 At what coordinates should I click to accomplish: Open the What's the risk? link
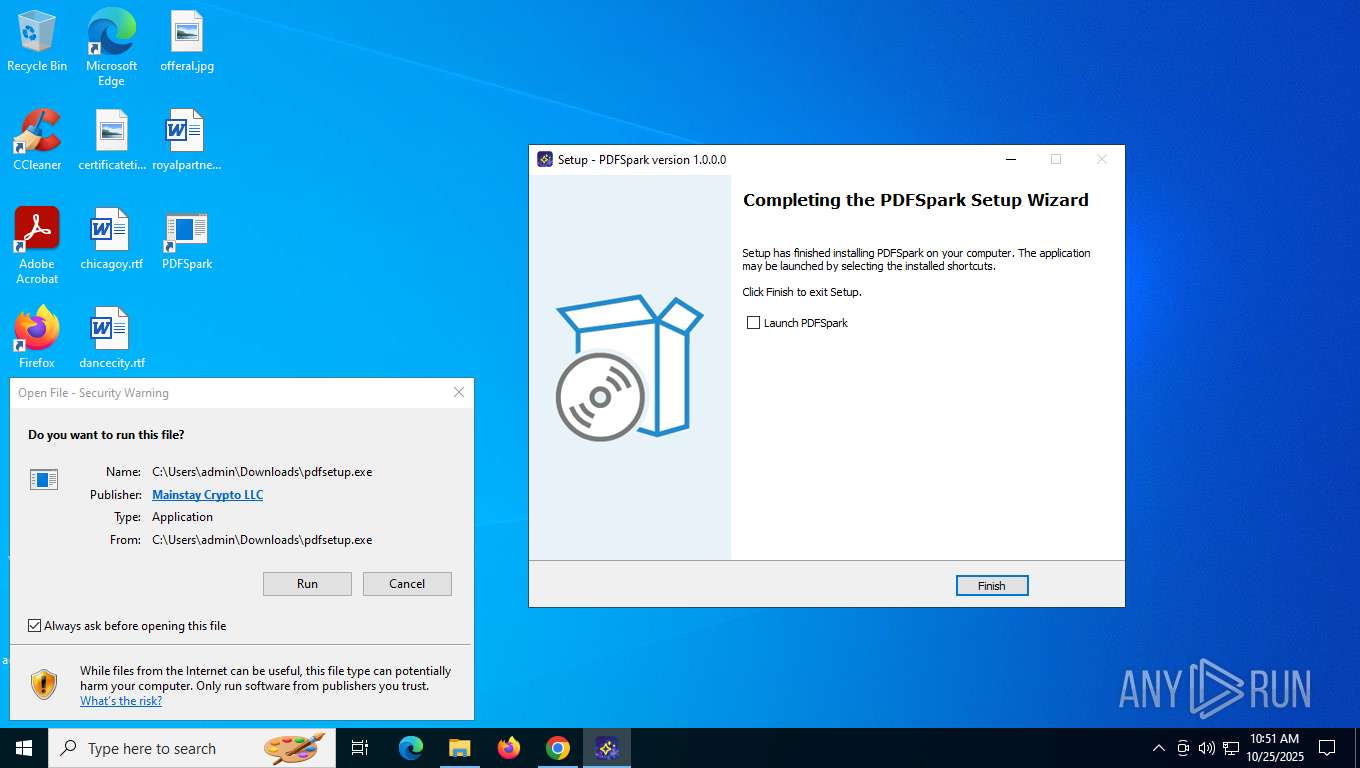point(121,701)
